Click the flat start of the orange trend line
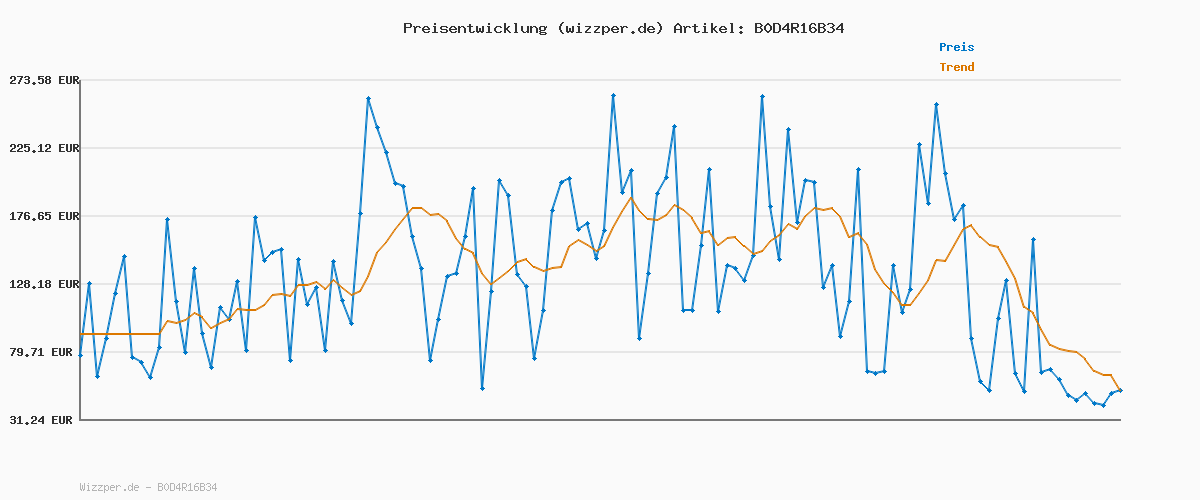Screen dimensions: 1200x500 (120, 334)
